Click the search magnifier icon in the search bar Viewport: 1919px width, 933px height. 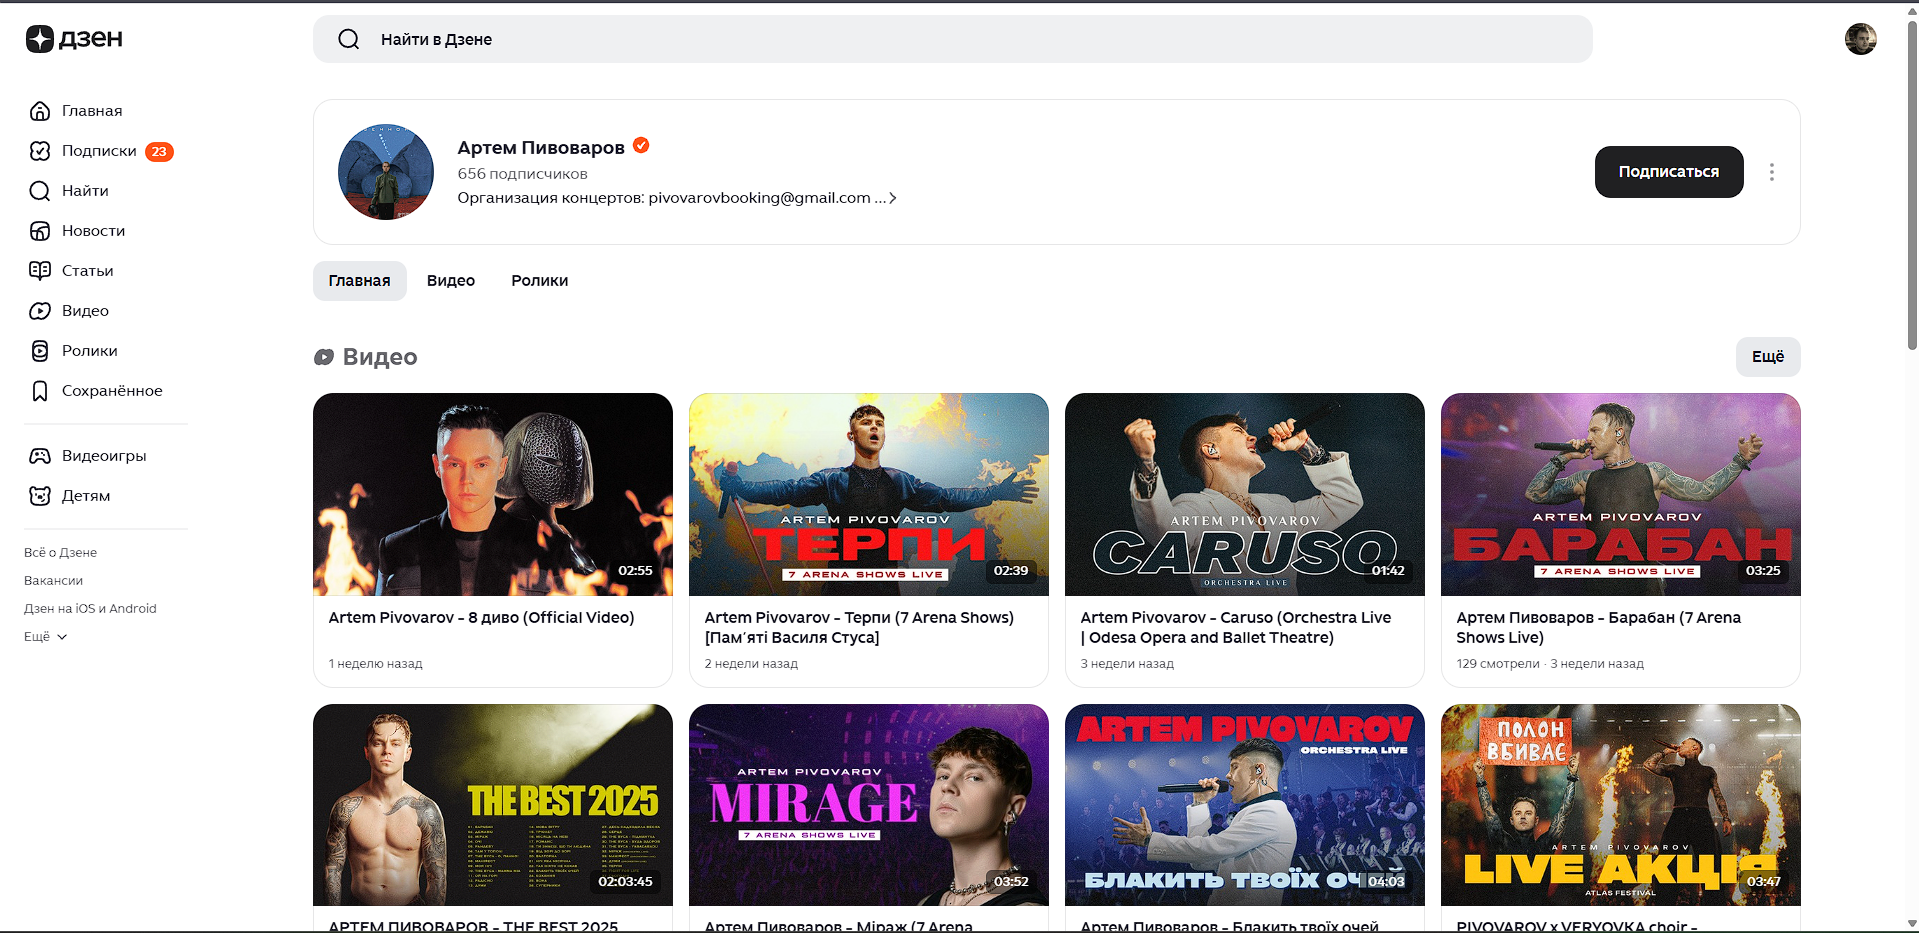point(349,39)
